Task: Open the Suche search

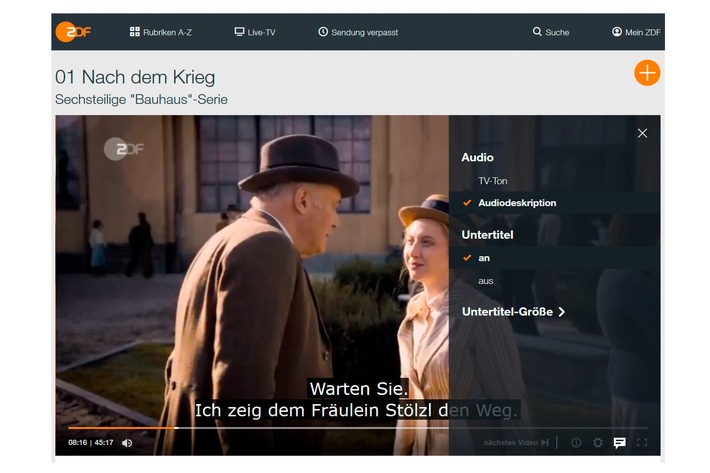Action: click(551, 32)
